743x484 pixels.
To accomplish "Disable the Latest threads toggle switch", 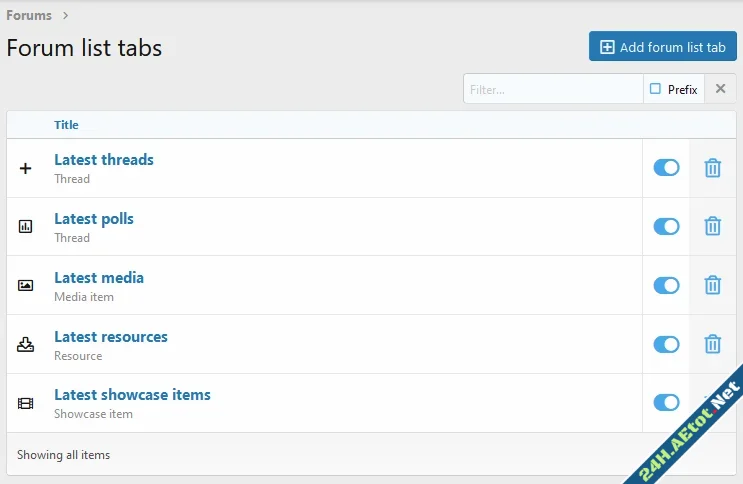I will [x=666, y=168].
